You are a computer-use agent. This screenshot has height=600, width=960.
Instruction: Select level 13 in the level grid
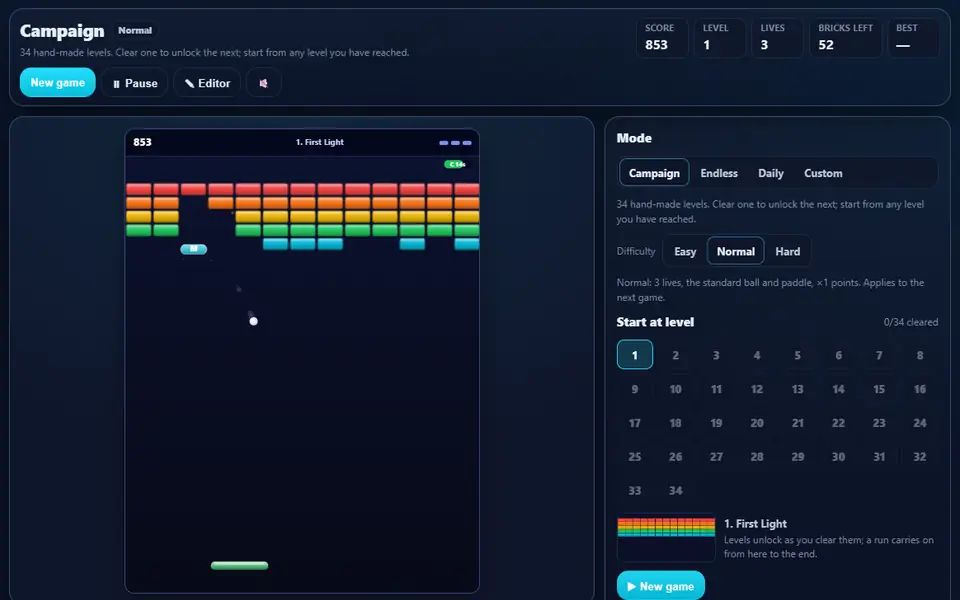[797, 389]
